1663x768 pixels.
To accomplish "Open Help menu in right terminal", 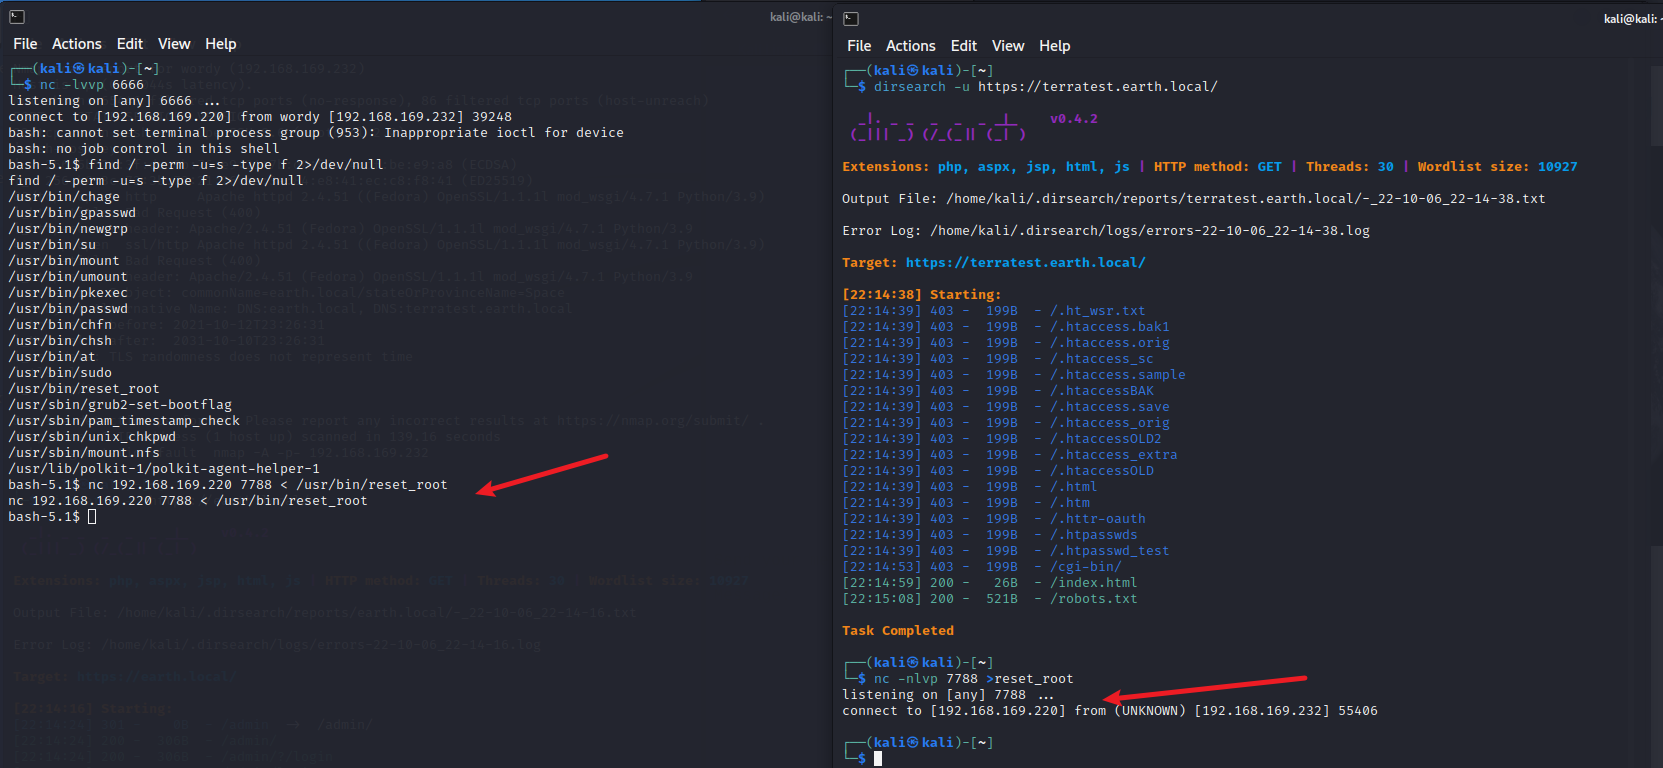I will [1055, 46].
